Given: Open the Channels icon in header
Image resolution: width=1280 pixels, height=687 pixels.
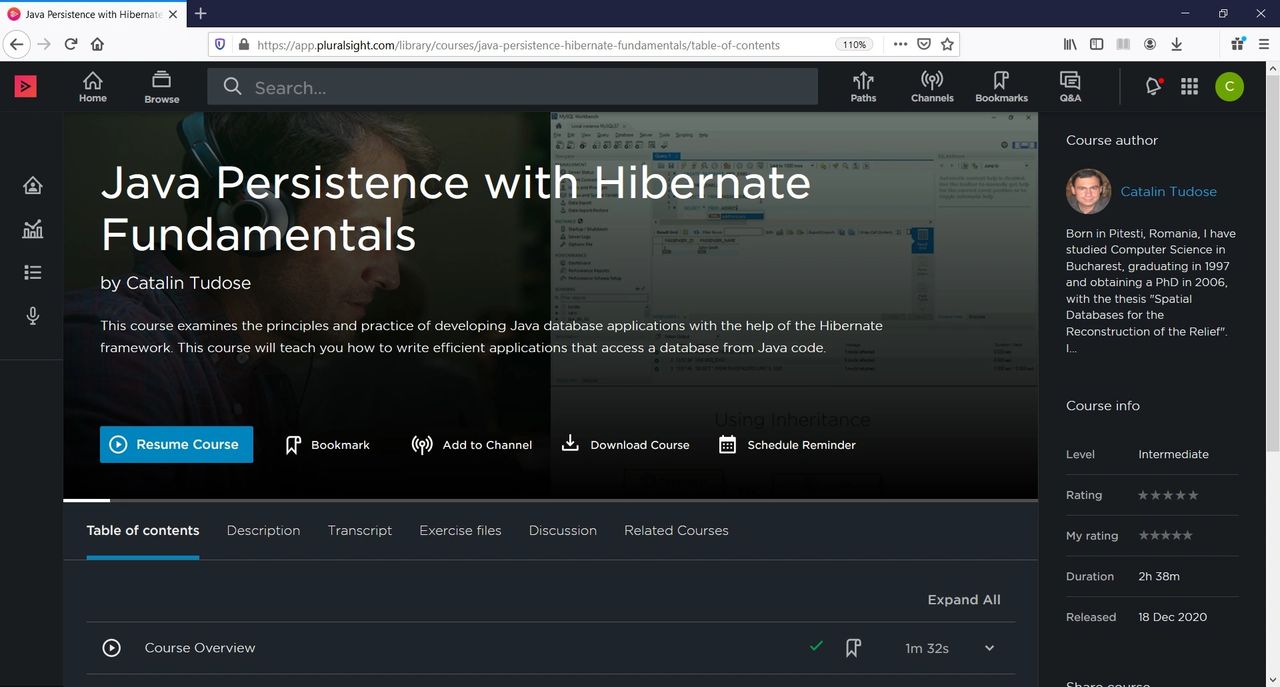Looking at the screenshot, I should (x=932, y=87).
